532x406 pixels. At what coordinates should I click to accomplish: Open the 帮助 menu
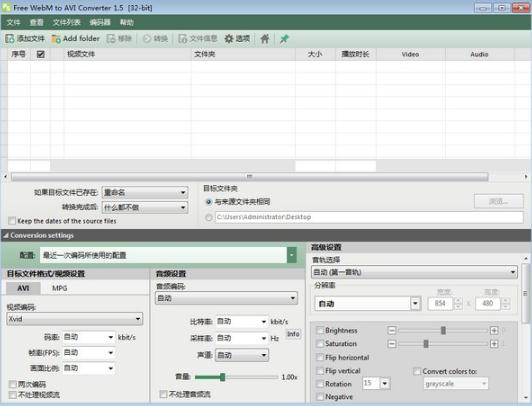(x=127, y=22)
